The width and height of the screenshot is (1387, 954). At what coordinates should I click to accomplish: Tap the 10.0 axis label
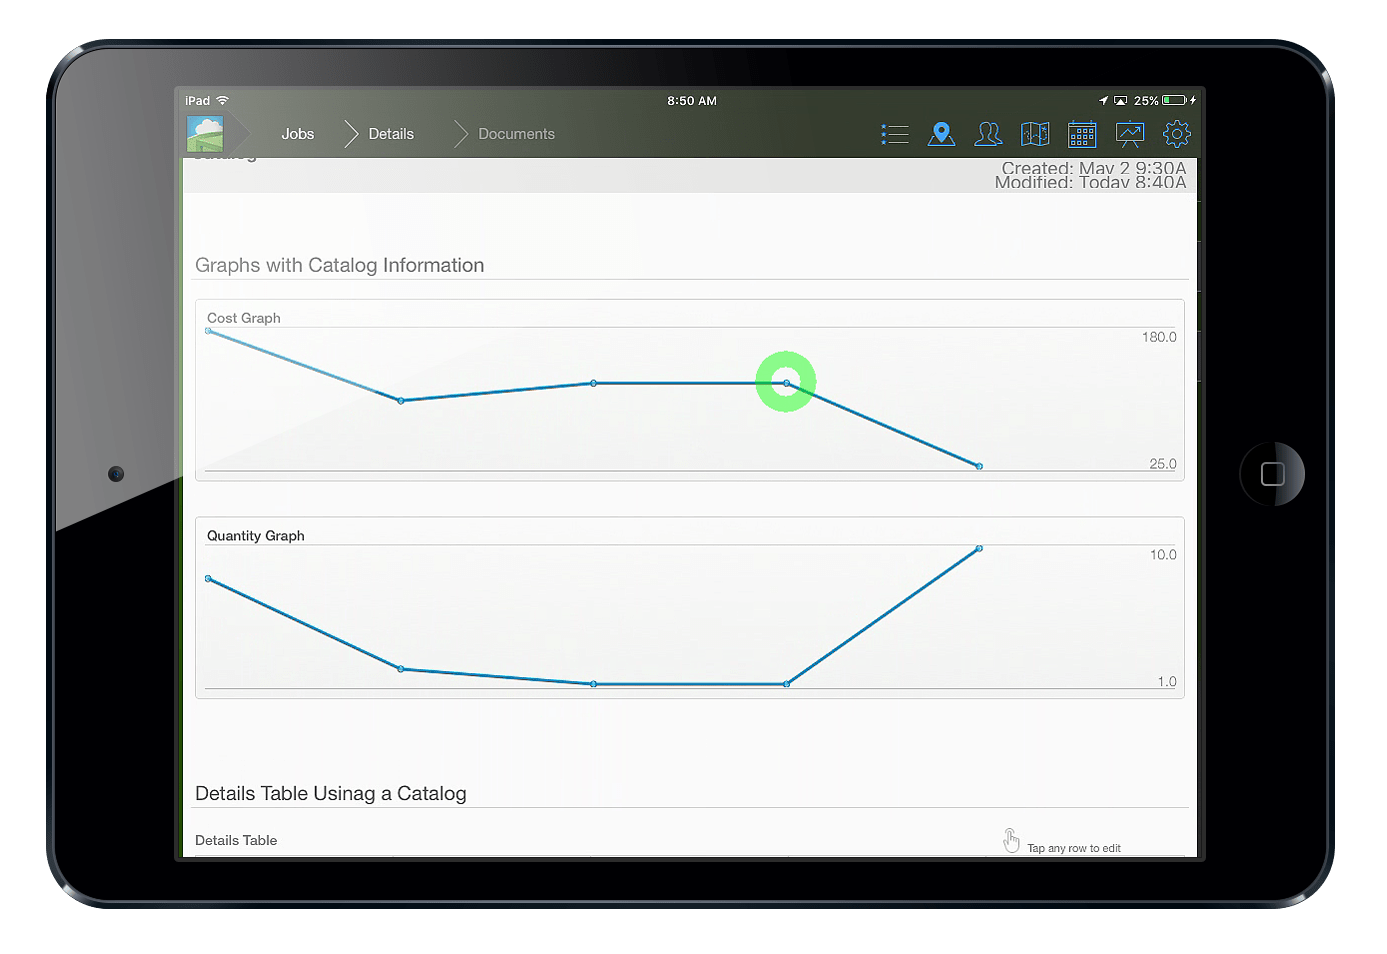coord(1163,555)
